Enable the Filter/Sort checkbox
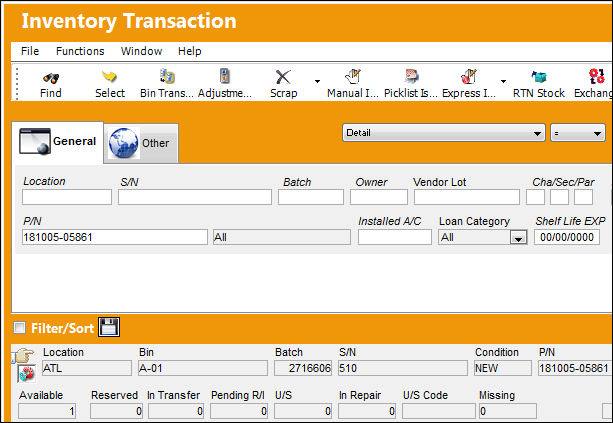This screenshot has height=423, width=613. coord(19,327)
